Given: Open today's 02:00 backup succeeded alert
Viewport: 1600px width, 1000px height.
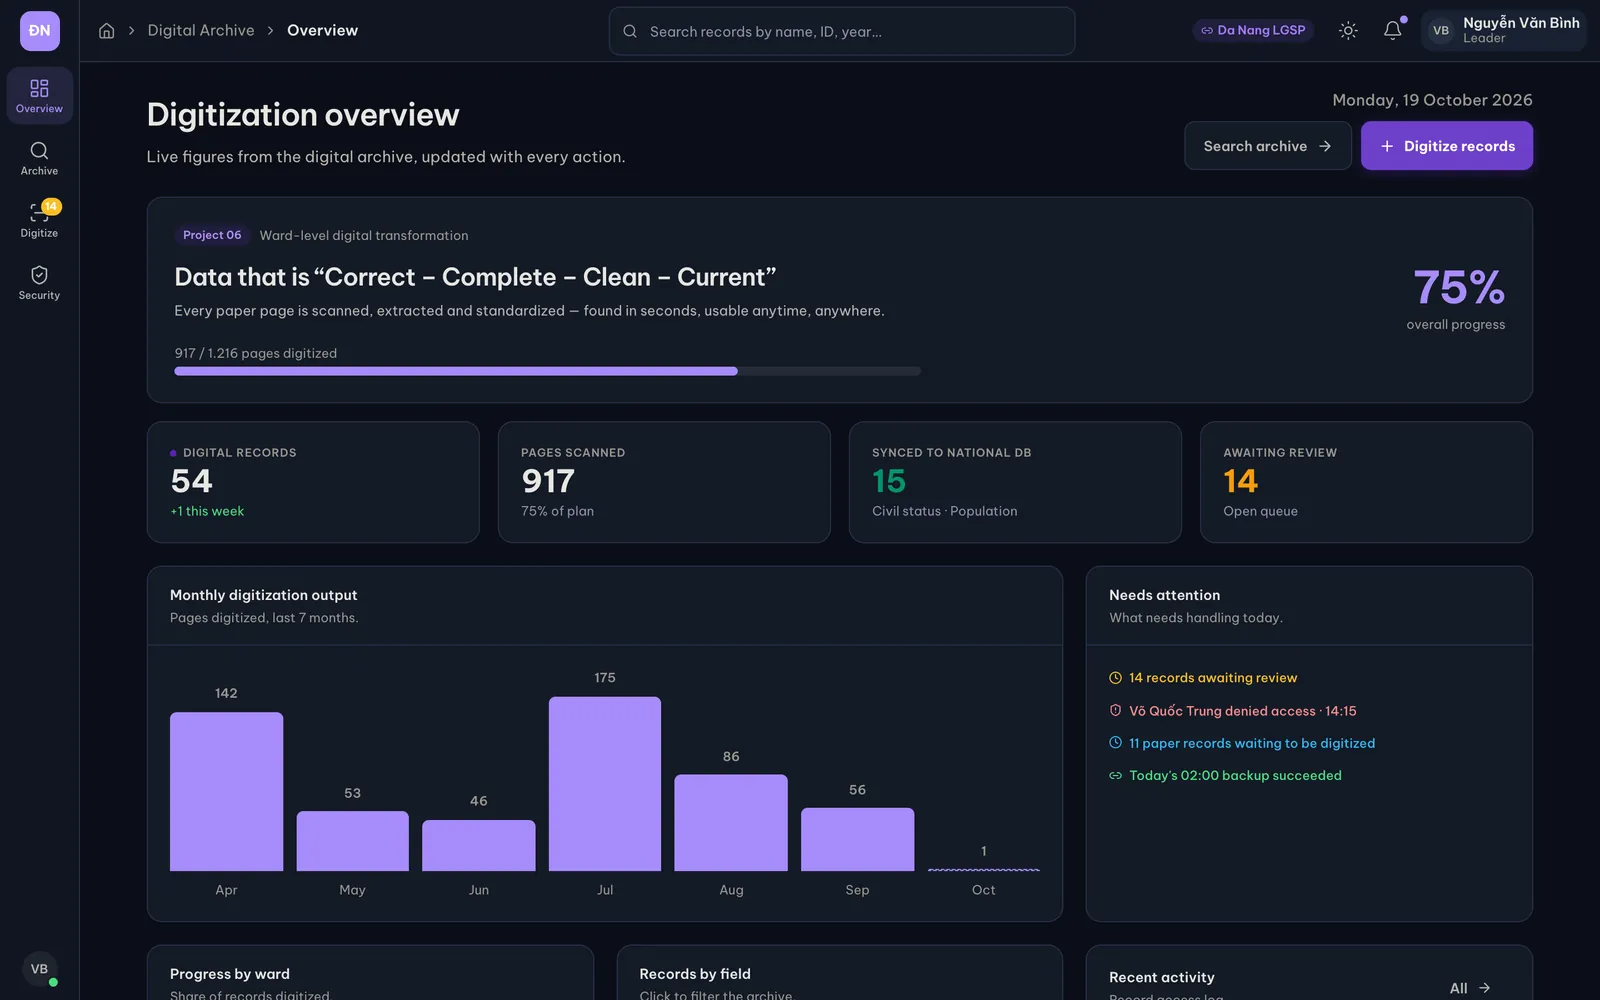Looking at the screenshot, I should pyautogui.click(x=1226, y=776).
